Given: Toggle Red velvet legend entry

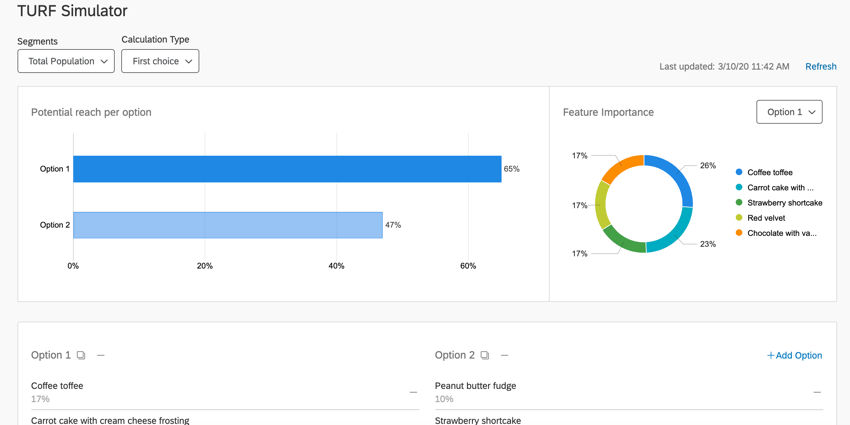Looking at the screenshot, I should coord(765,218).
